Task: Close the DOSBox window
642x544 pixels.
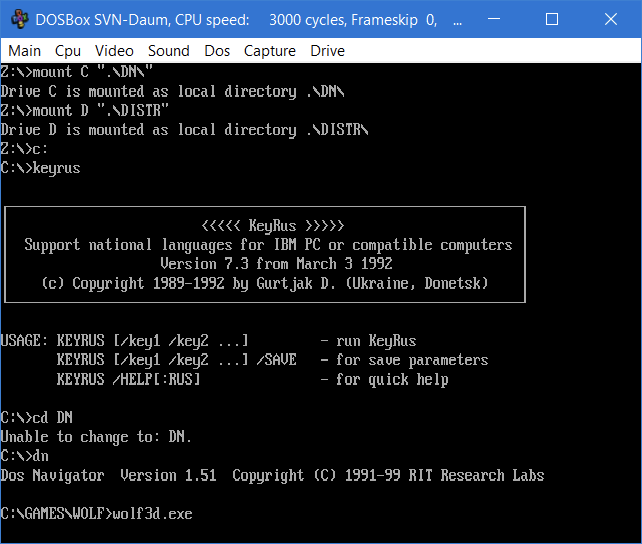Action: [x=611, y=19]
